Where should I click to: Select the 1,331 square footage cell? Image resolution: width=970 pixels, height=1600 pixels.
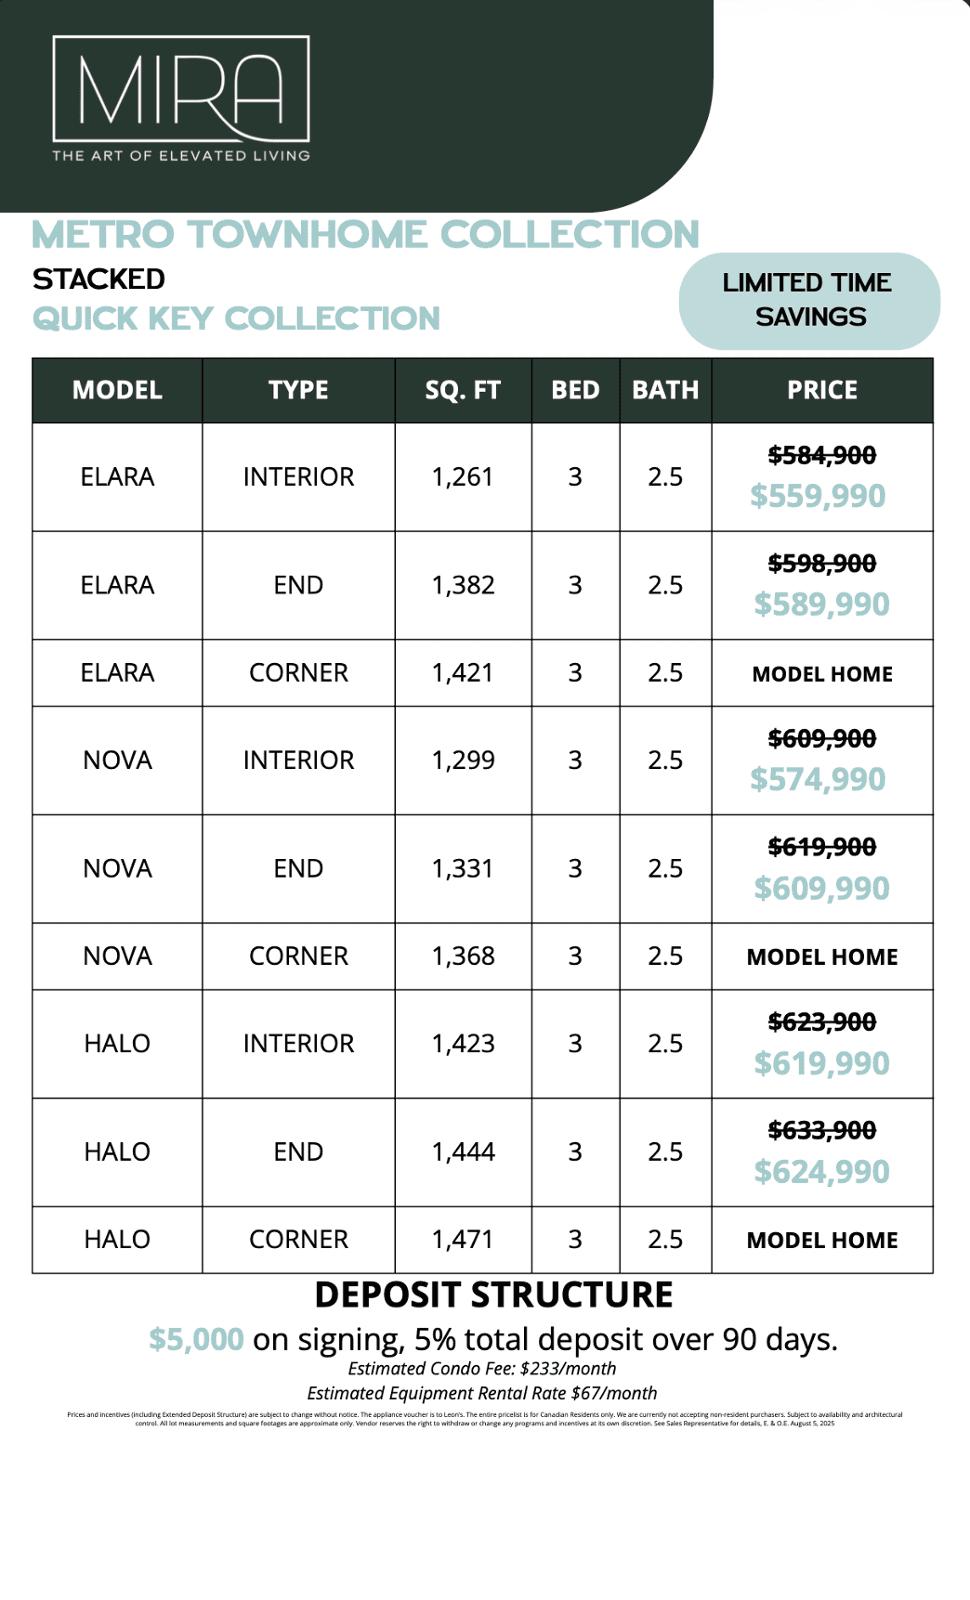coord(462,868)
